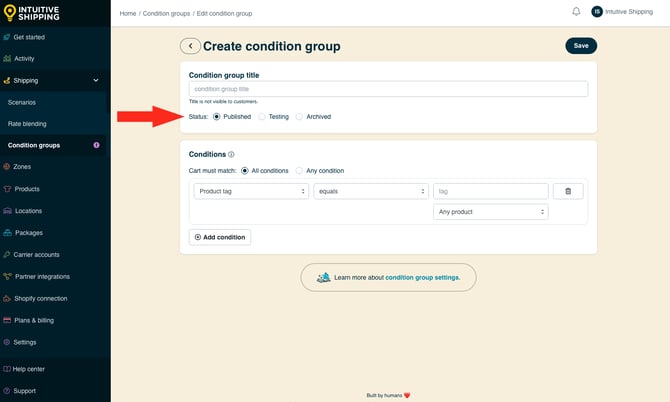
Task: Open Locations in the sidebar
Action: (28, 211)
